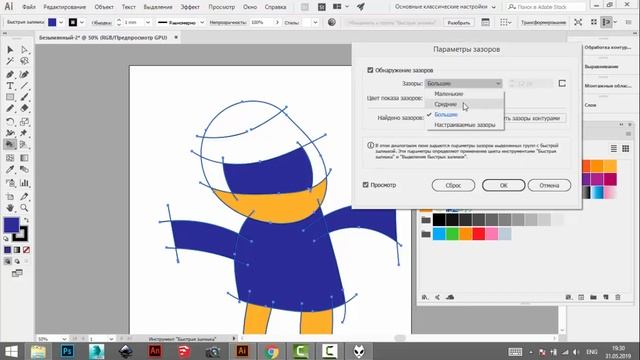Viewport: 640px width, 360px height.
Task: Click the Трансформирование link
Action: pos(543,22)
